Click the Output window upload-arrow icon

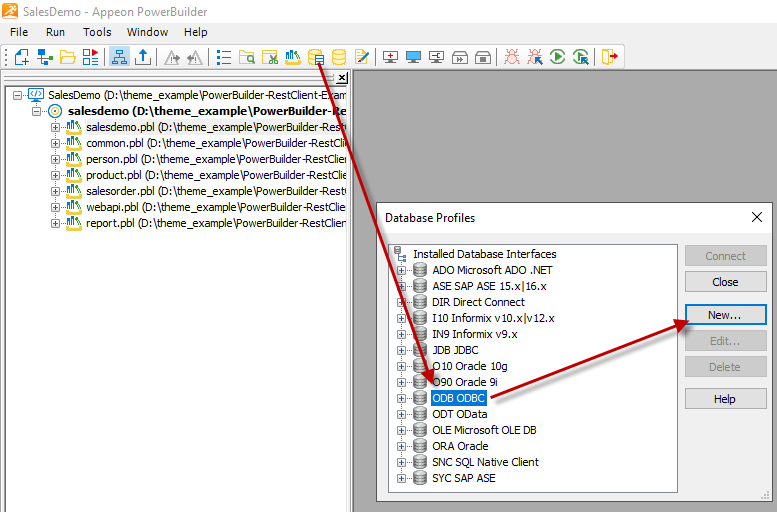tap(143, 57)
